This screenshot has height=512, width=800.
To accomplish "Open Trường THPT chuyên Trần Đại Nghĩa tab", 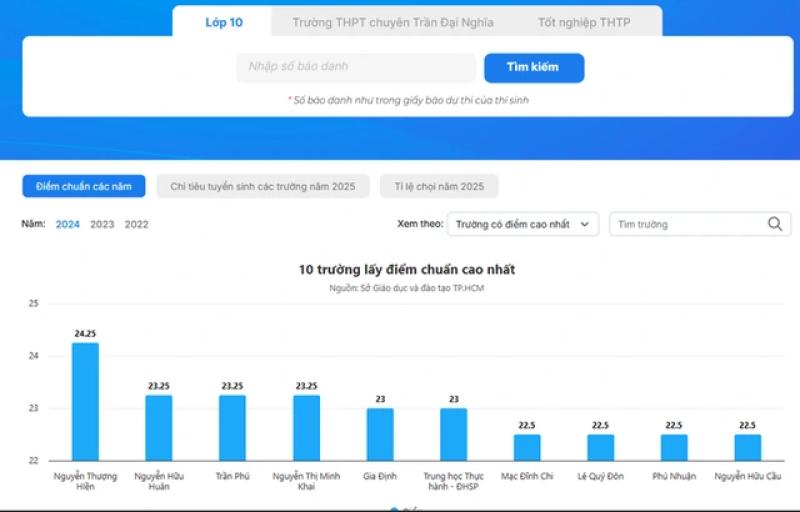I will (x=393, y=22).
